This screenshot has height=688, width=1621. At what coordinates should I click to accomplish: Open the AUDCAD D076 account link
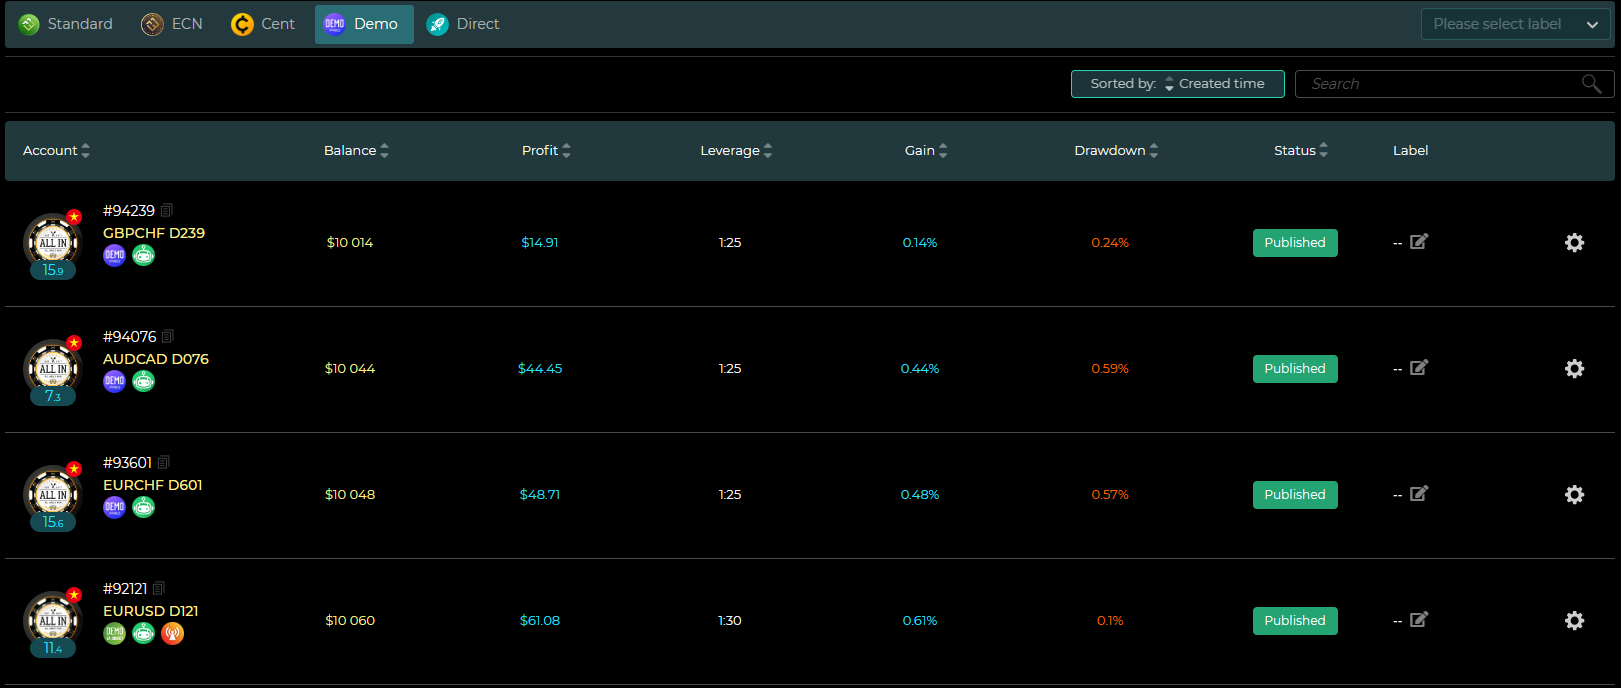click(x=156, y=359)
